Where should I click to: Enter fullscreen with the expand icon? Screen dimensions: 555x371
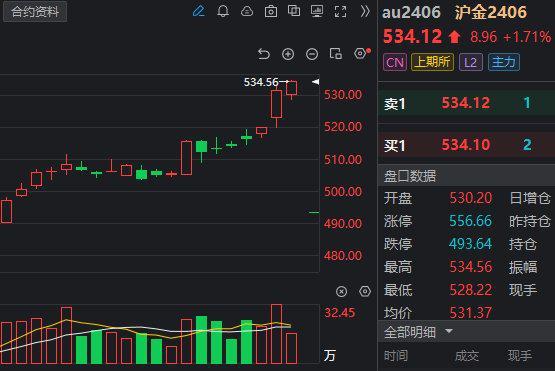click(x=341, y=12)
